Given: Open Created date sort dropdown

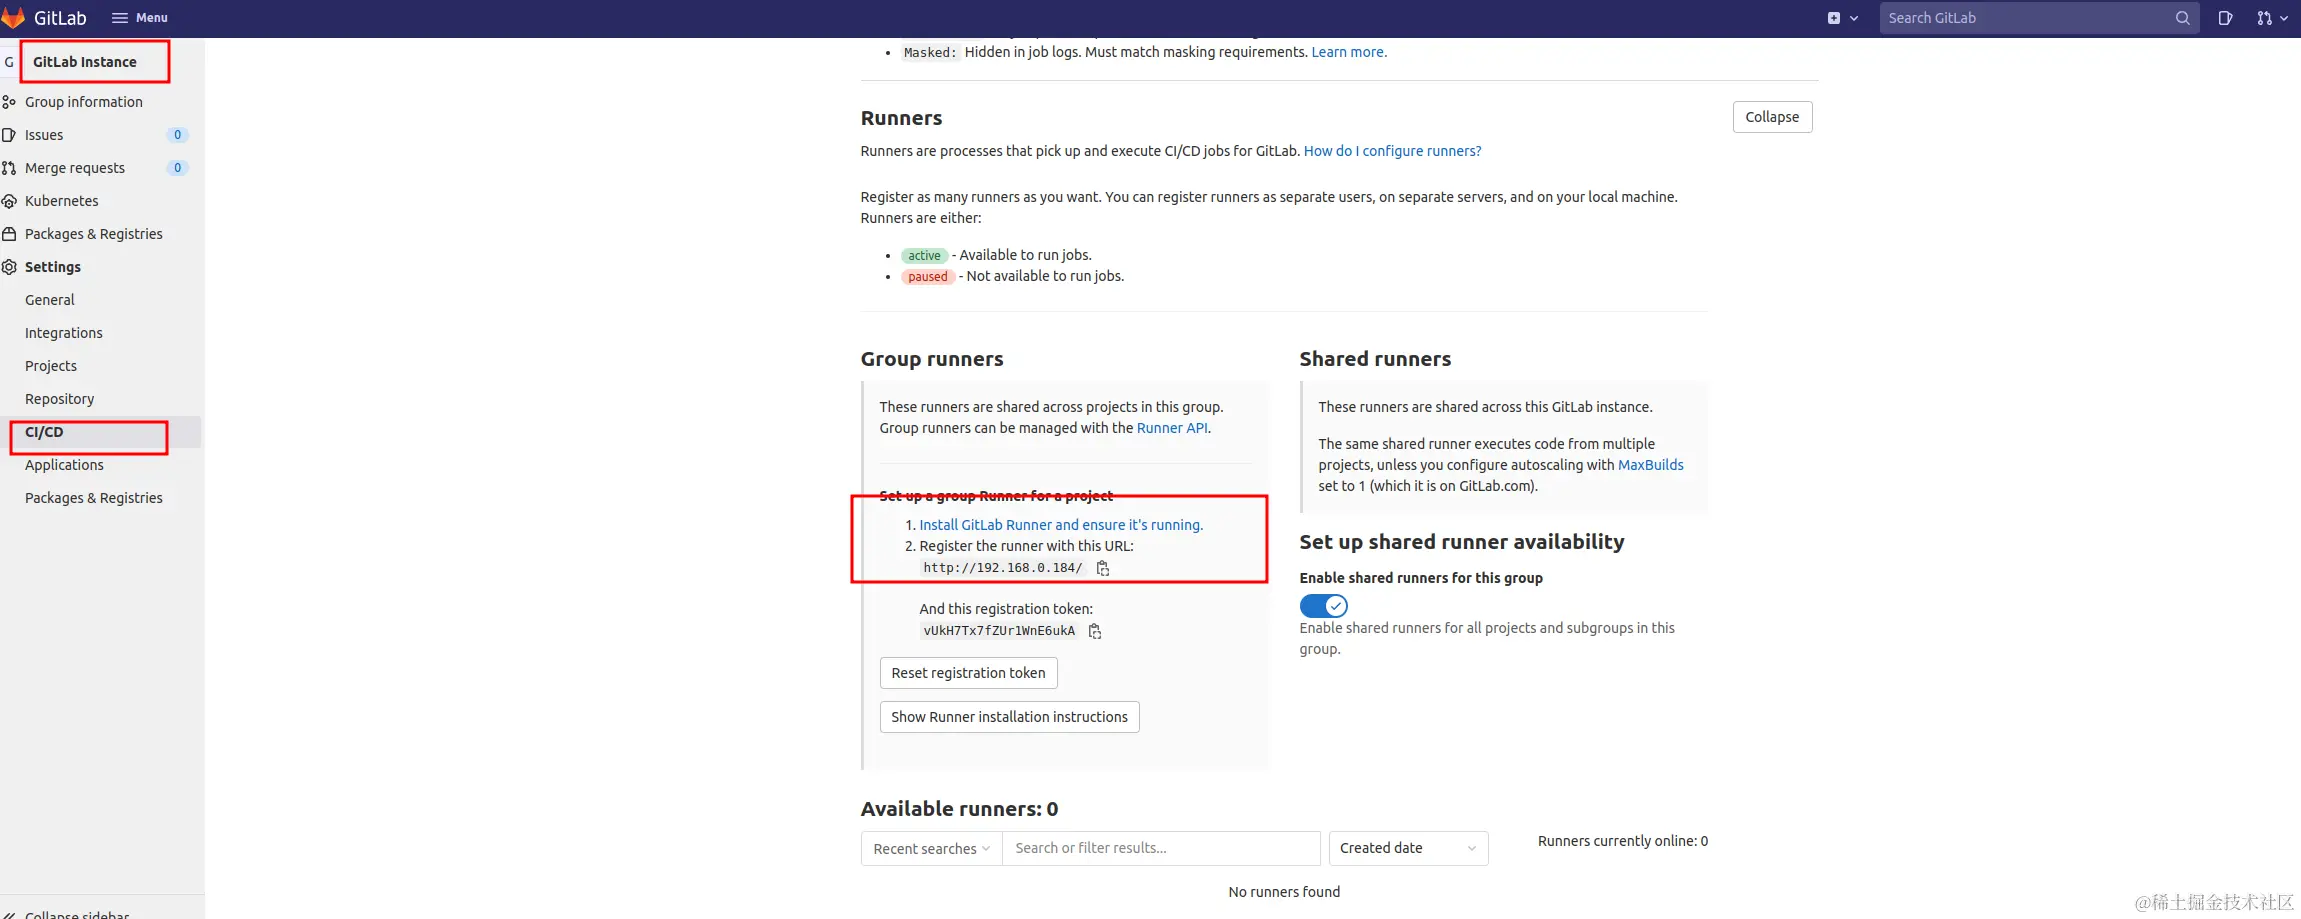Looking at the screenshot, I should pyautogui.click(x=1408, y=848).
